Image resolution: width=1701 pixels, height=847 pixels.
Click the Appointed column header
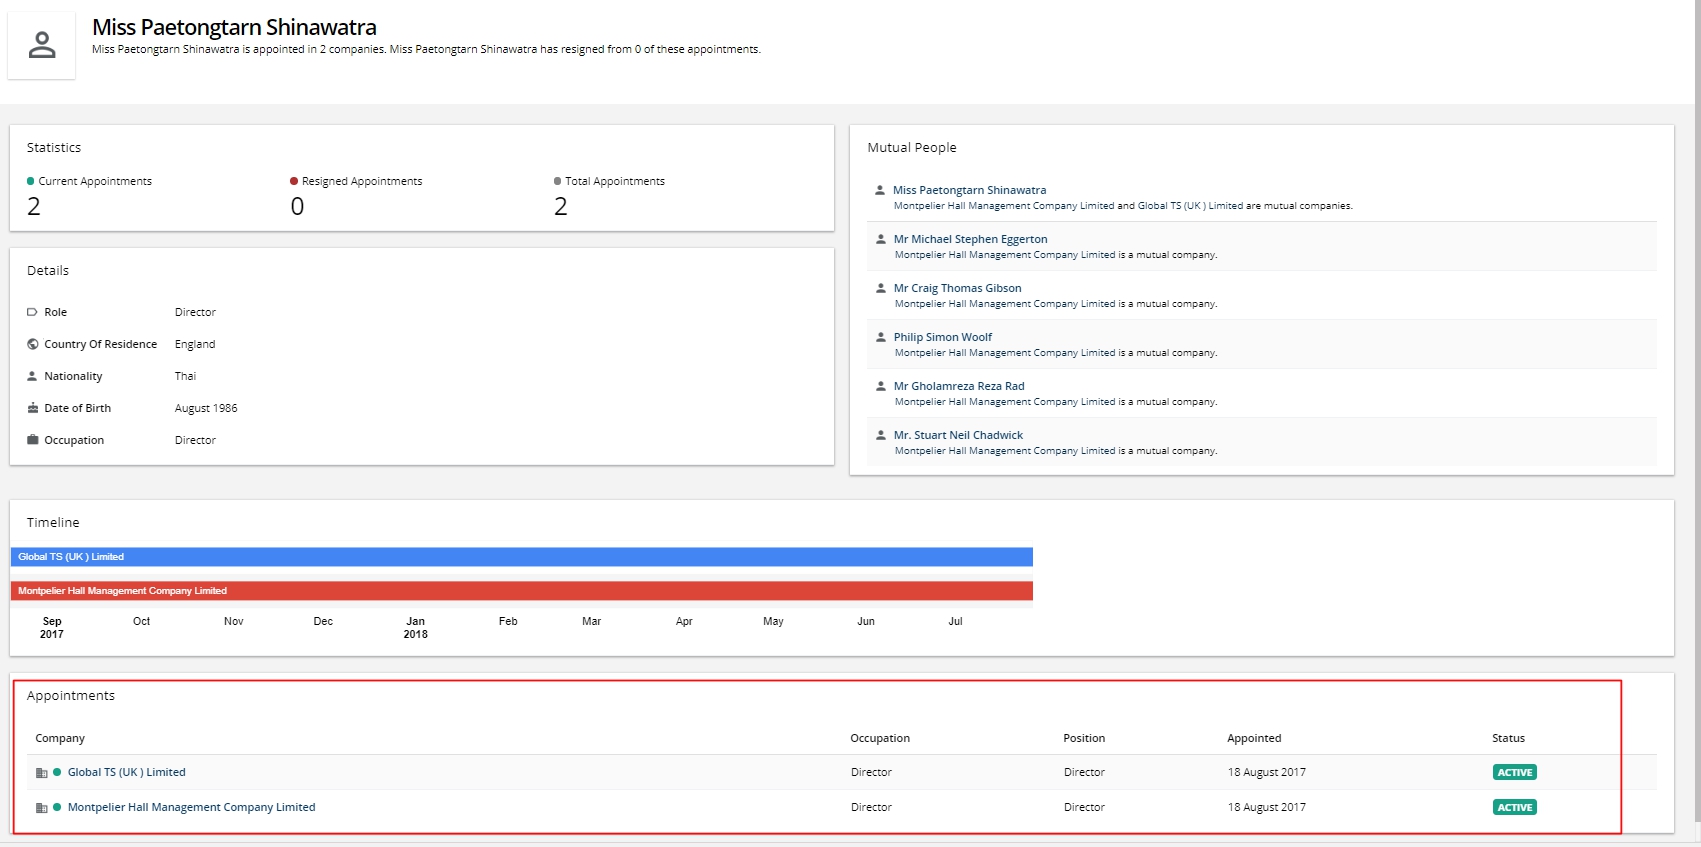click(x=1254, y=738)
